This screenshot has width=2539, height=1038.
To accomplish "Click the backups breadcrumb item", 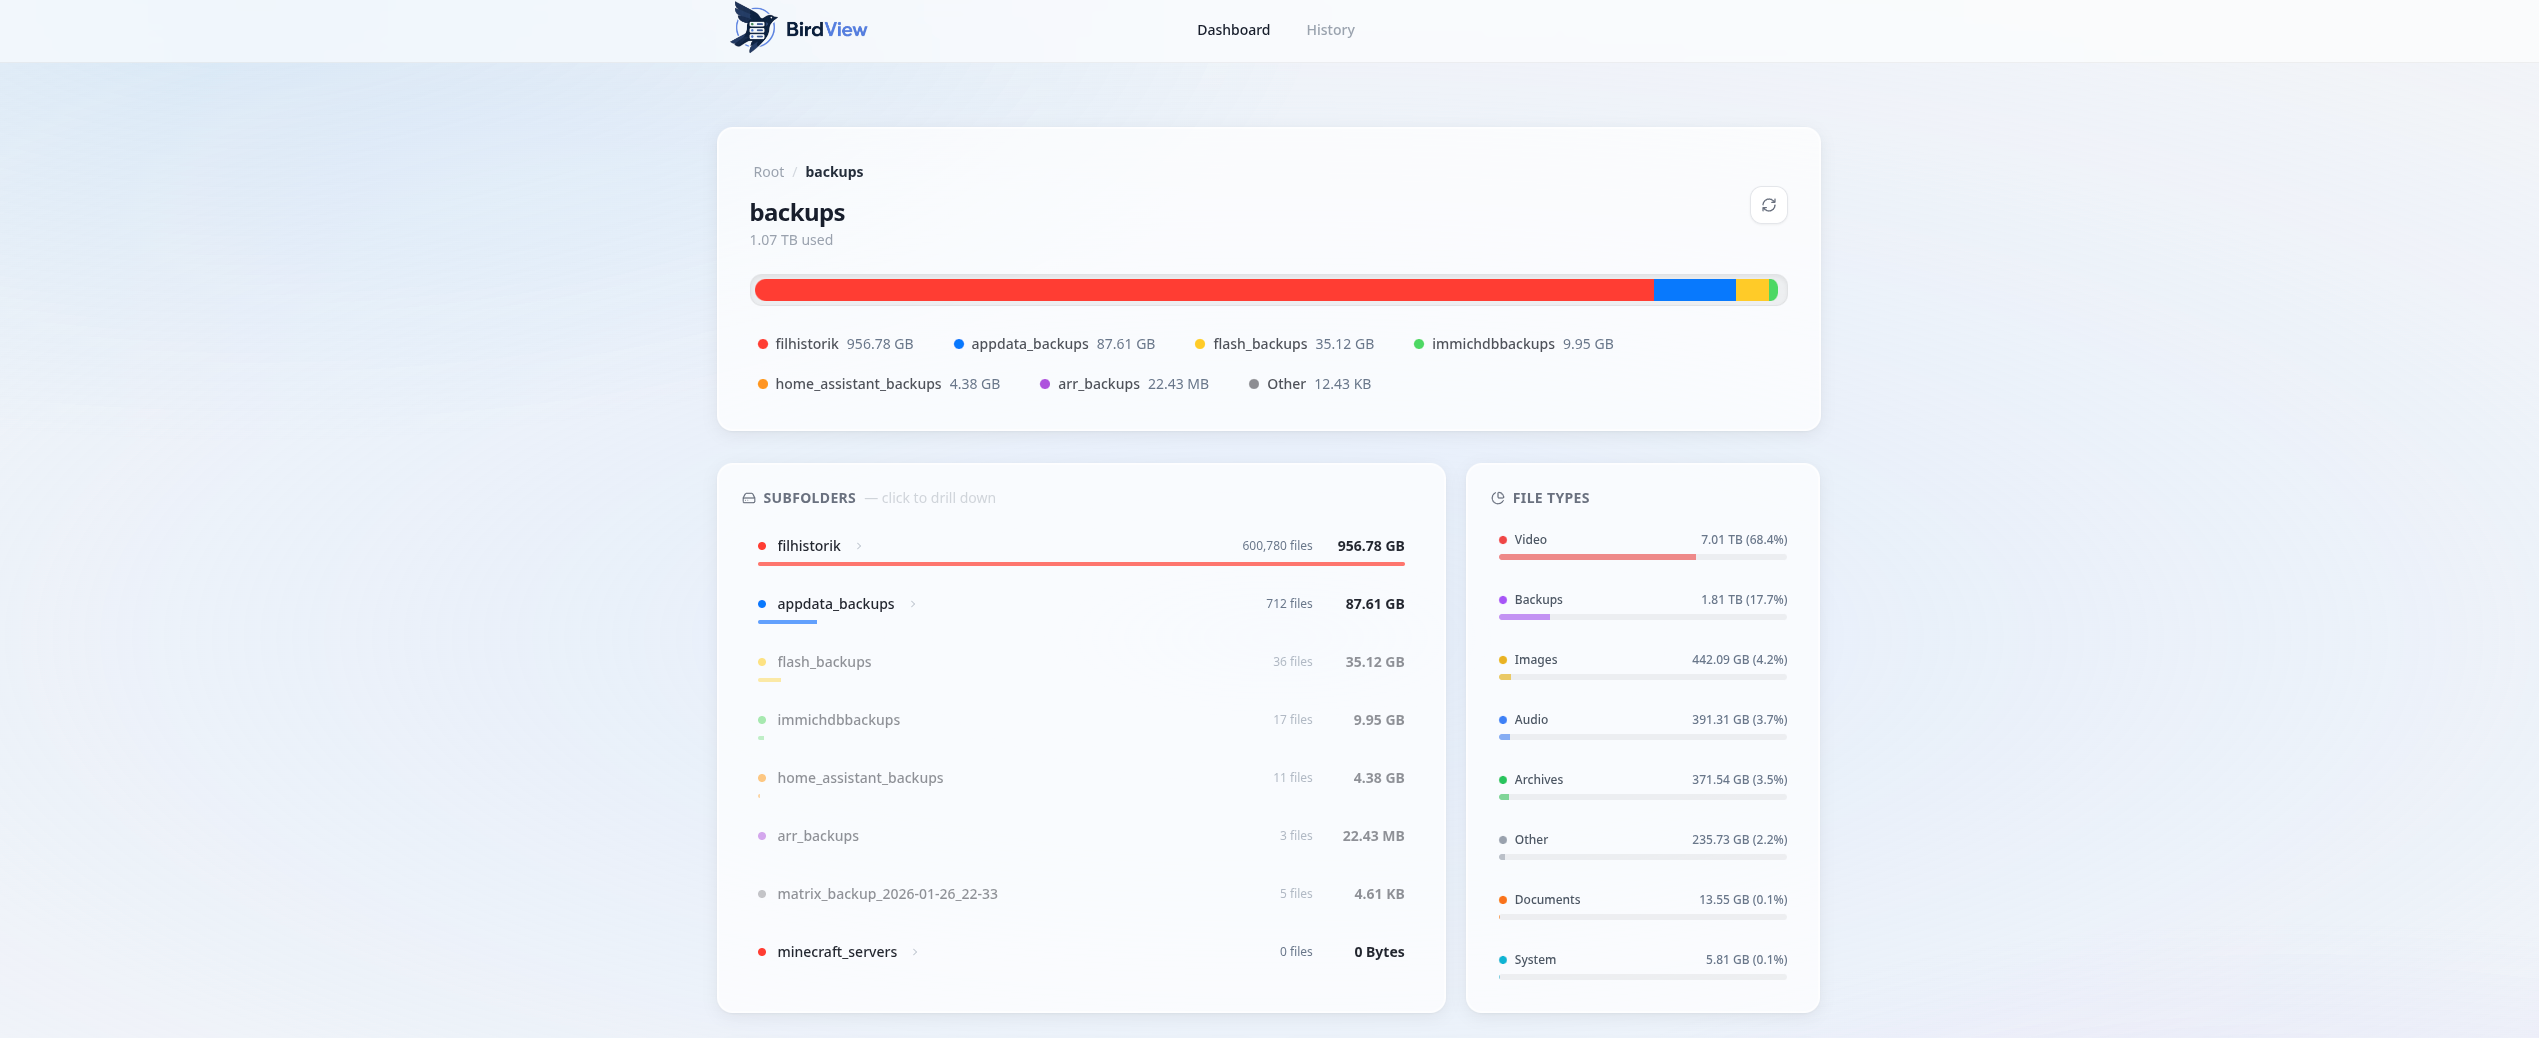I will pyautogui.click(x=834, y=172).
